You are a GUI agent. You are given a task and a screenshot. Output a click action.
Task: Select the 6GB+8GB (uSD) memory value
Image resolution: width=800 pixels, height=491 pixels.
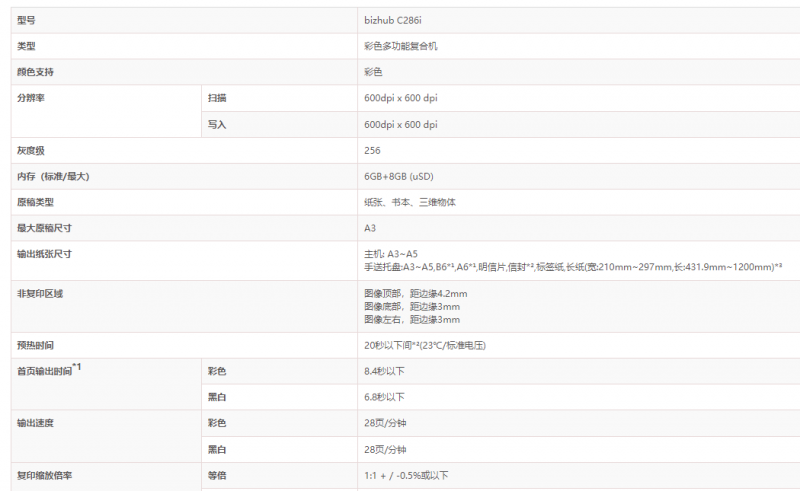[398, 177]
